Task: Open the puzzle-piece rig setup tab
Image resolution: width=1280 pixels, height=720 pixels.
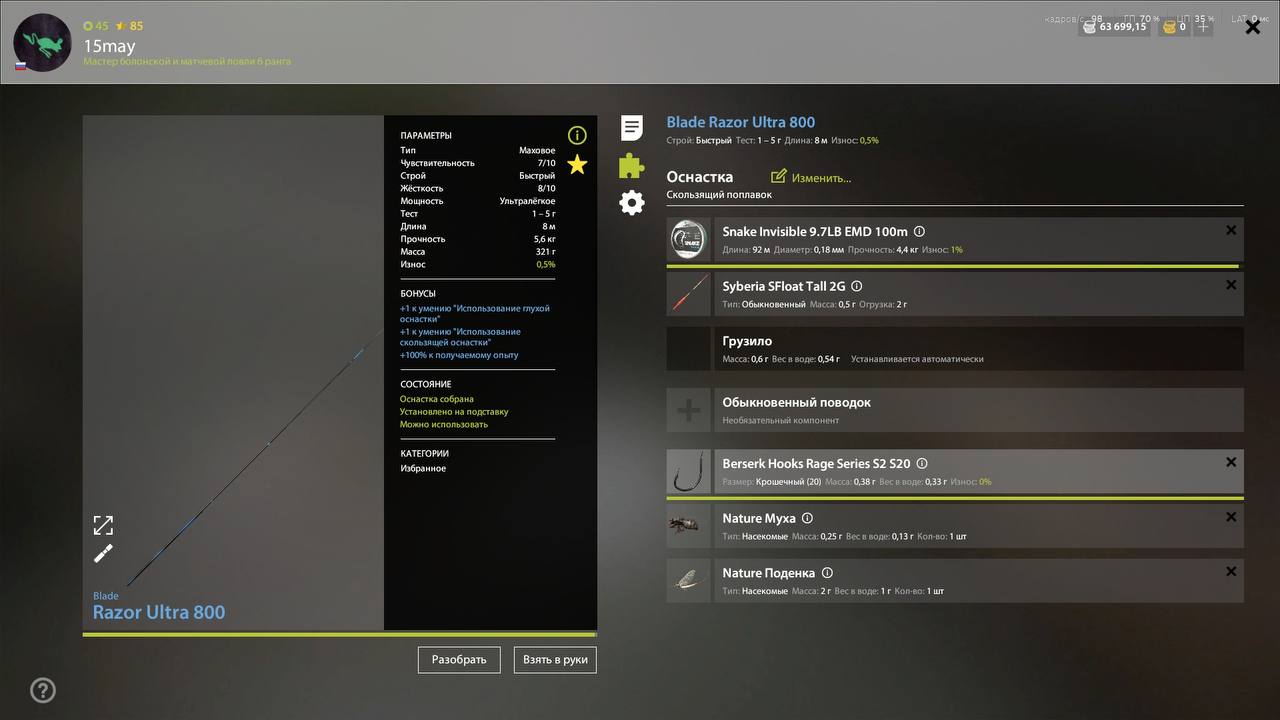Action: tap(632, 165)
